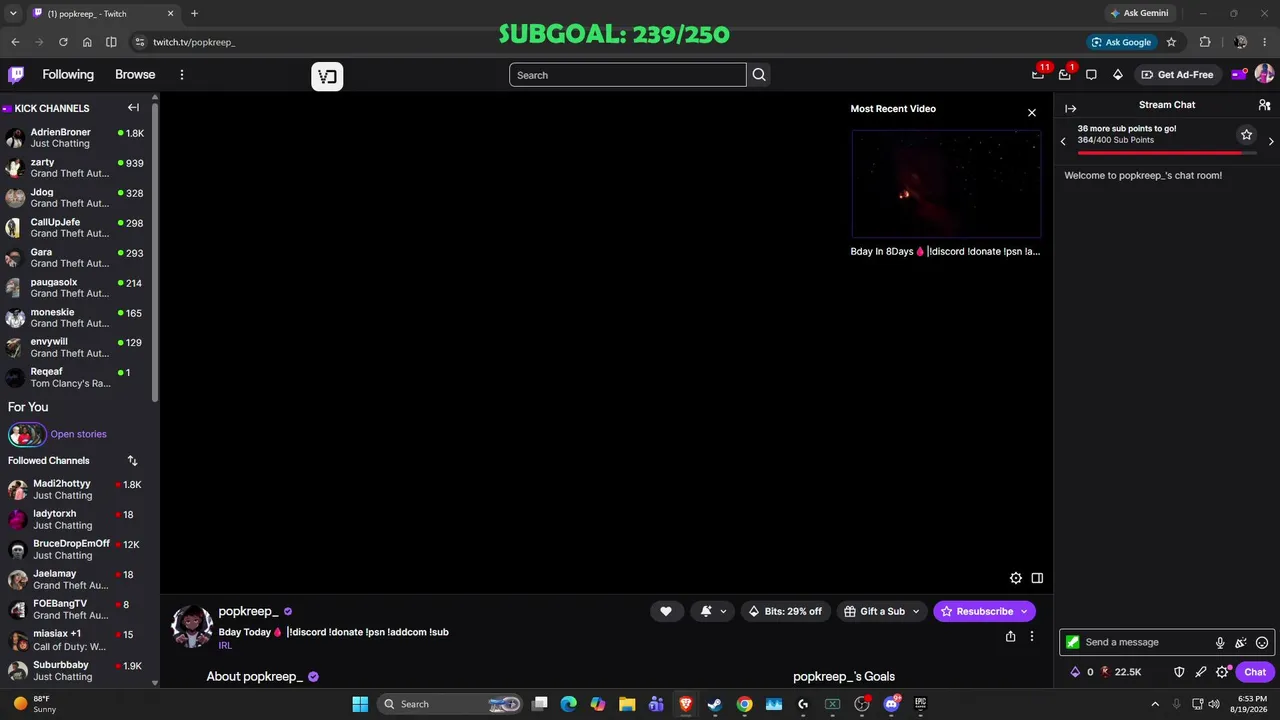1280x720 pixels.
Task: Launch Steam from the taskbar
Action: [x=715, y=704]
